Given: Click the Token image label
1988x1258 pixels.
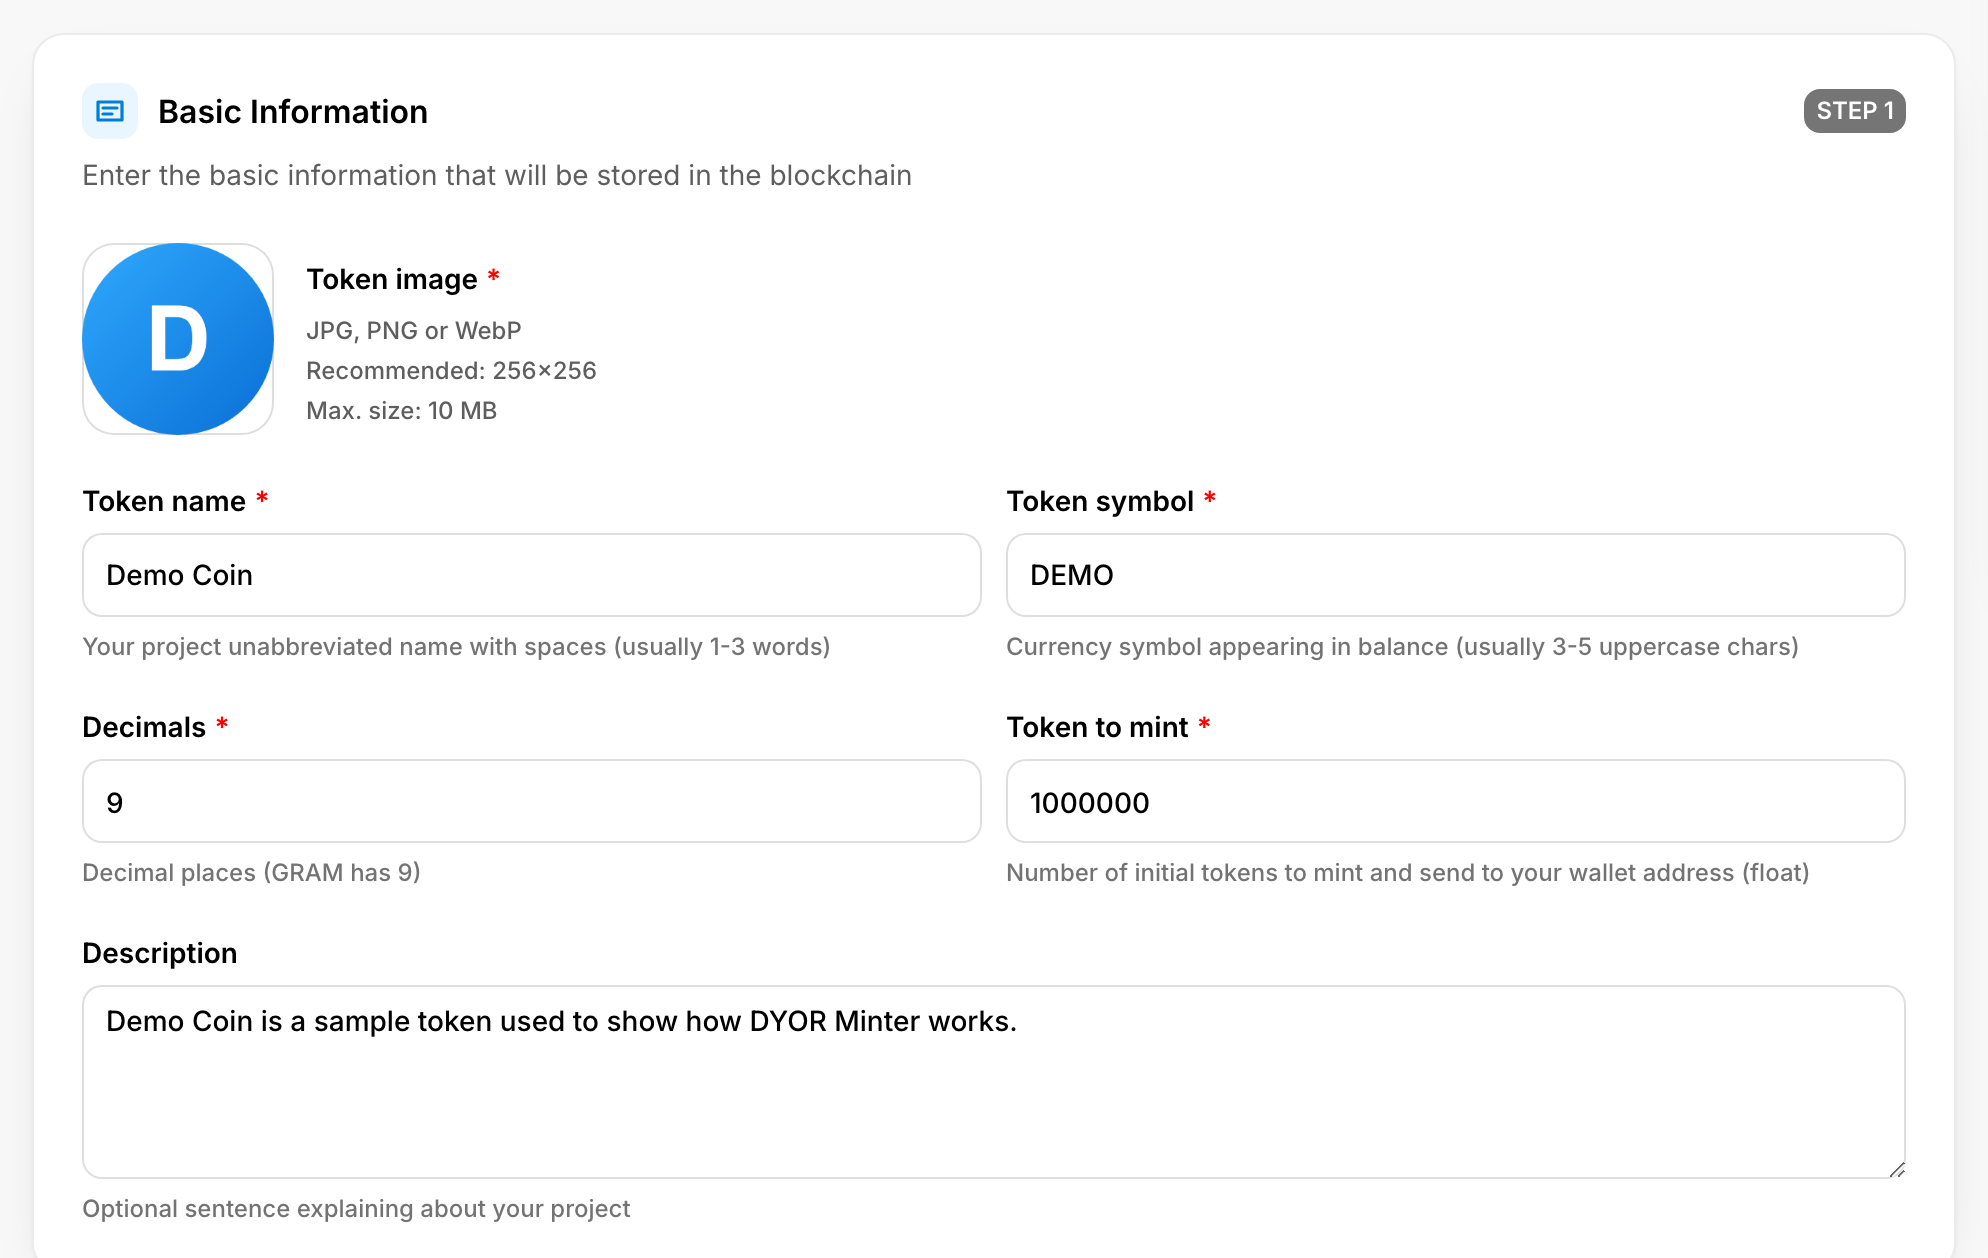Looking at the screenshot, I should coord(392,279).
